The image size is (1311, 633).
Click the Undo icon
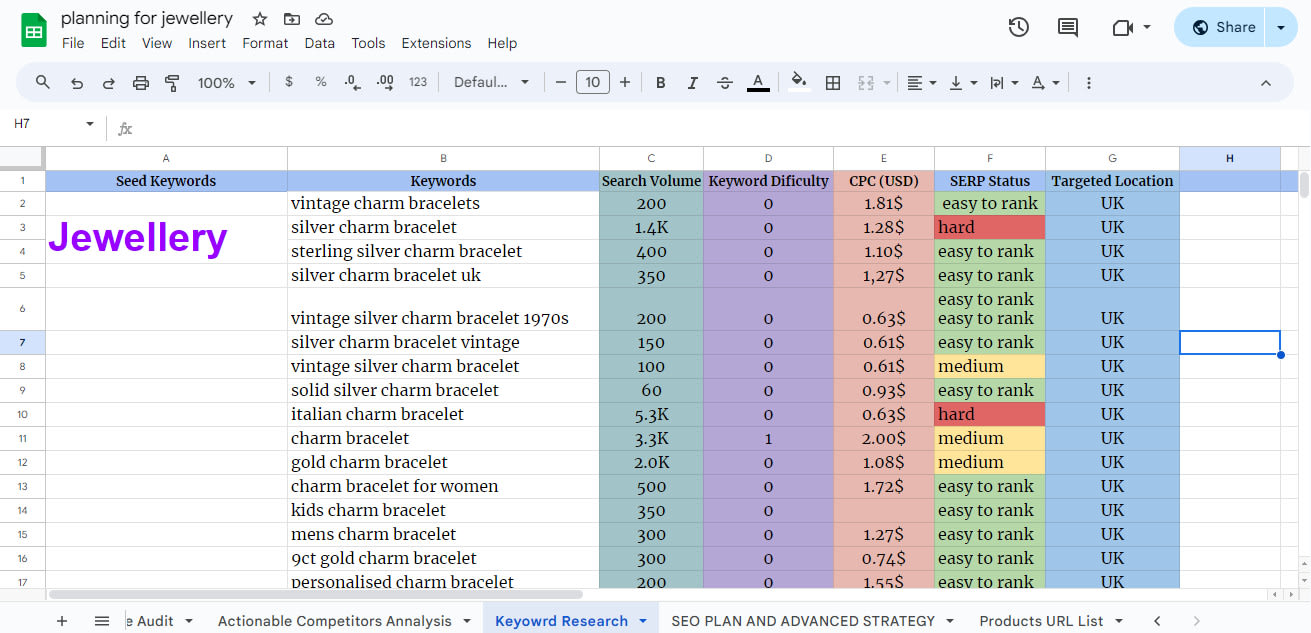coord(77,82)
